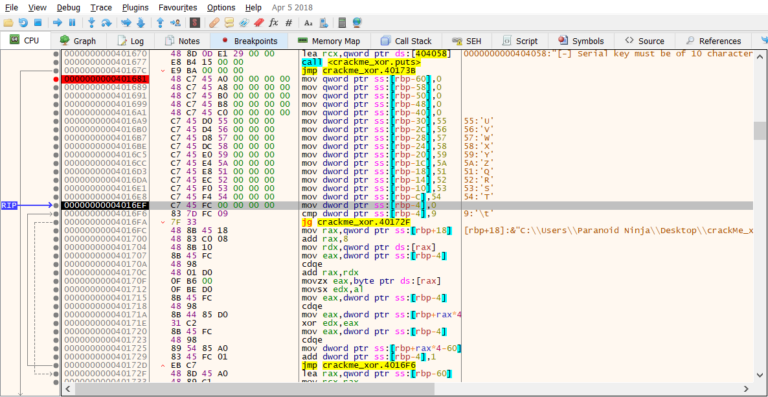
Task: Open the Patches dialog icon
Action: point(214,23)
